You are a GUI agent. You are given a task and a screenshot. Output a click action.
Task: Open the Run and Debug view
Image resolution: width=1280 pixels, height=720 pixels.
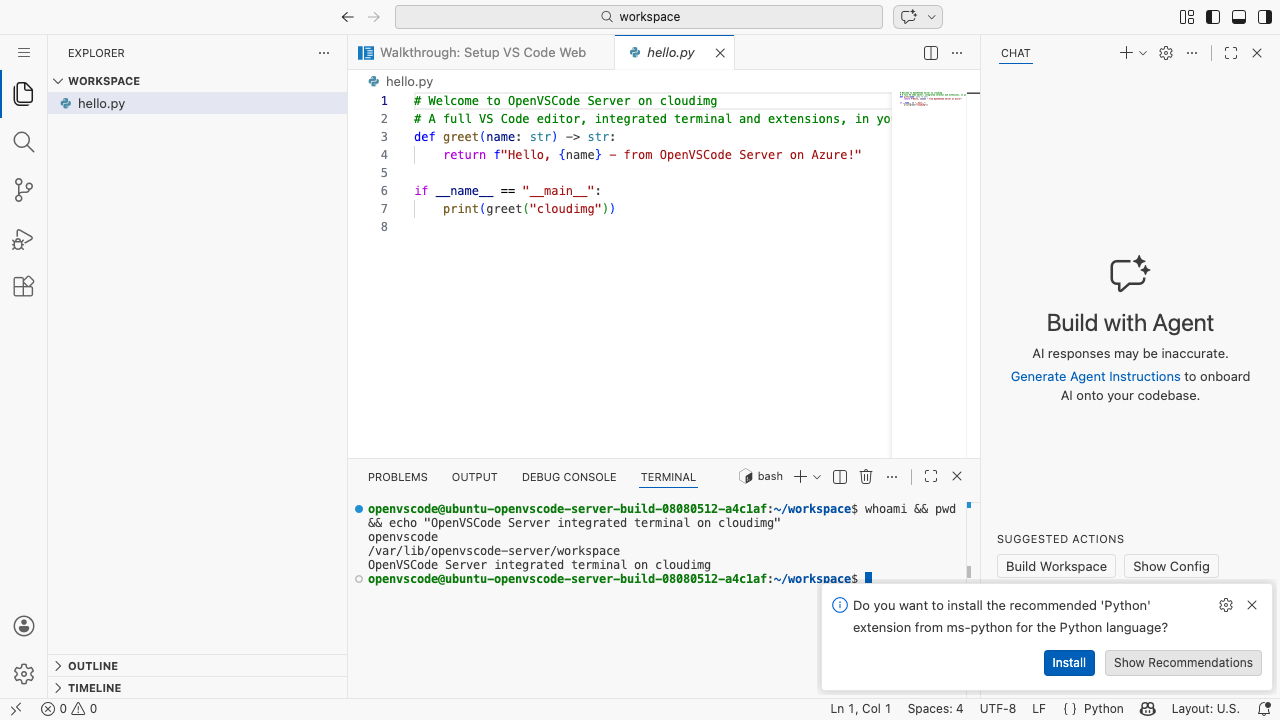[x=24, y=239]
